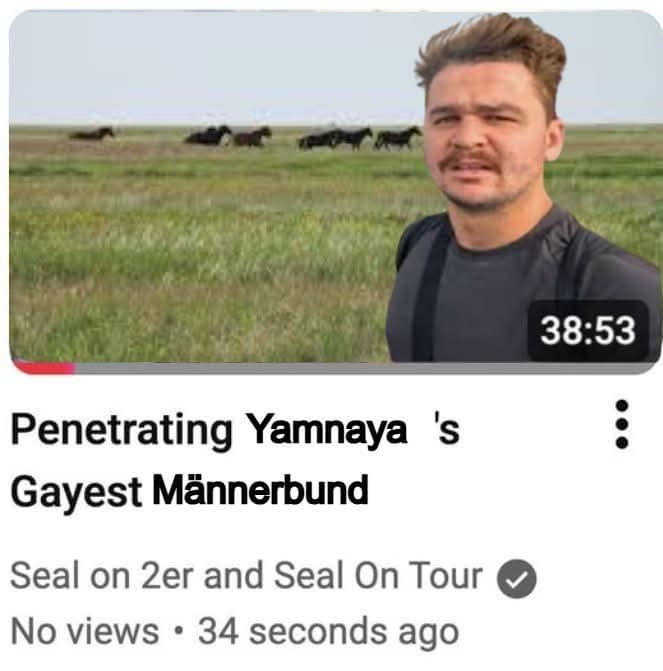The width and height of the screenshot is (663, 671).
Task: Open the video thumbnail with horses
Action: click(336, 192)
